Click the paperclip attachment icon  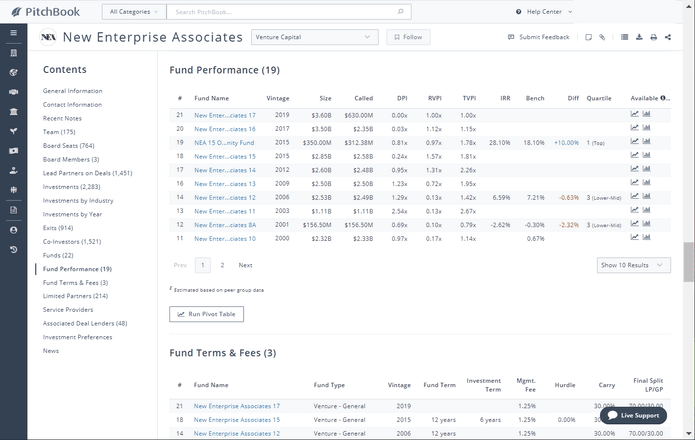[x=602, y=37]
